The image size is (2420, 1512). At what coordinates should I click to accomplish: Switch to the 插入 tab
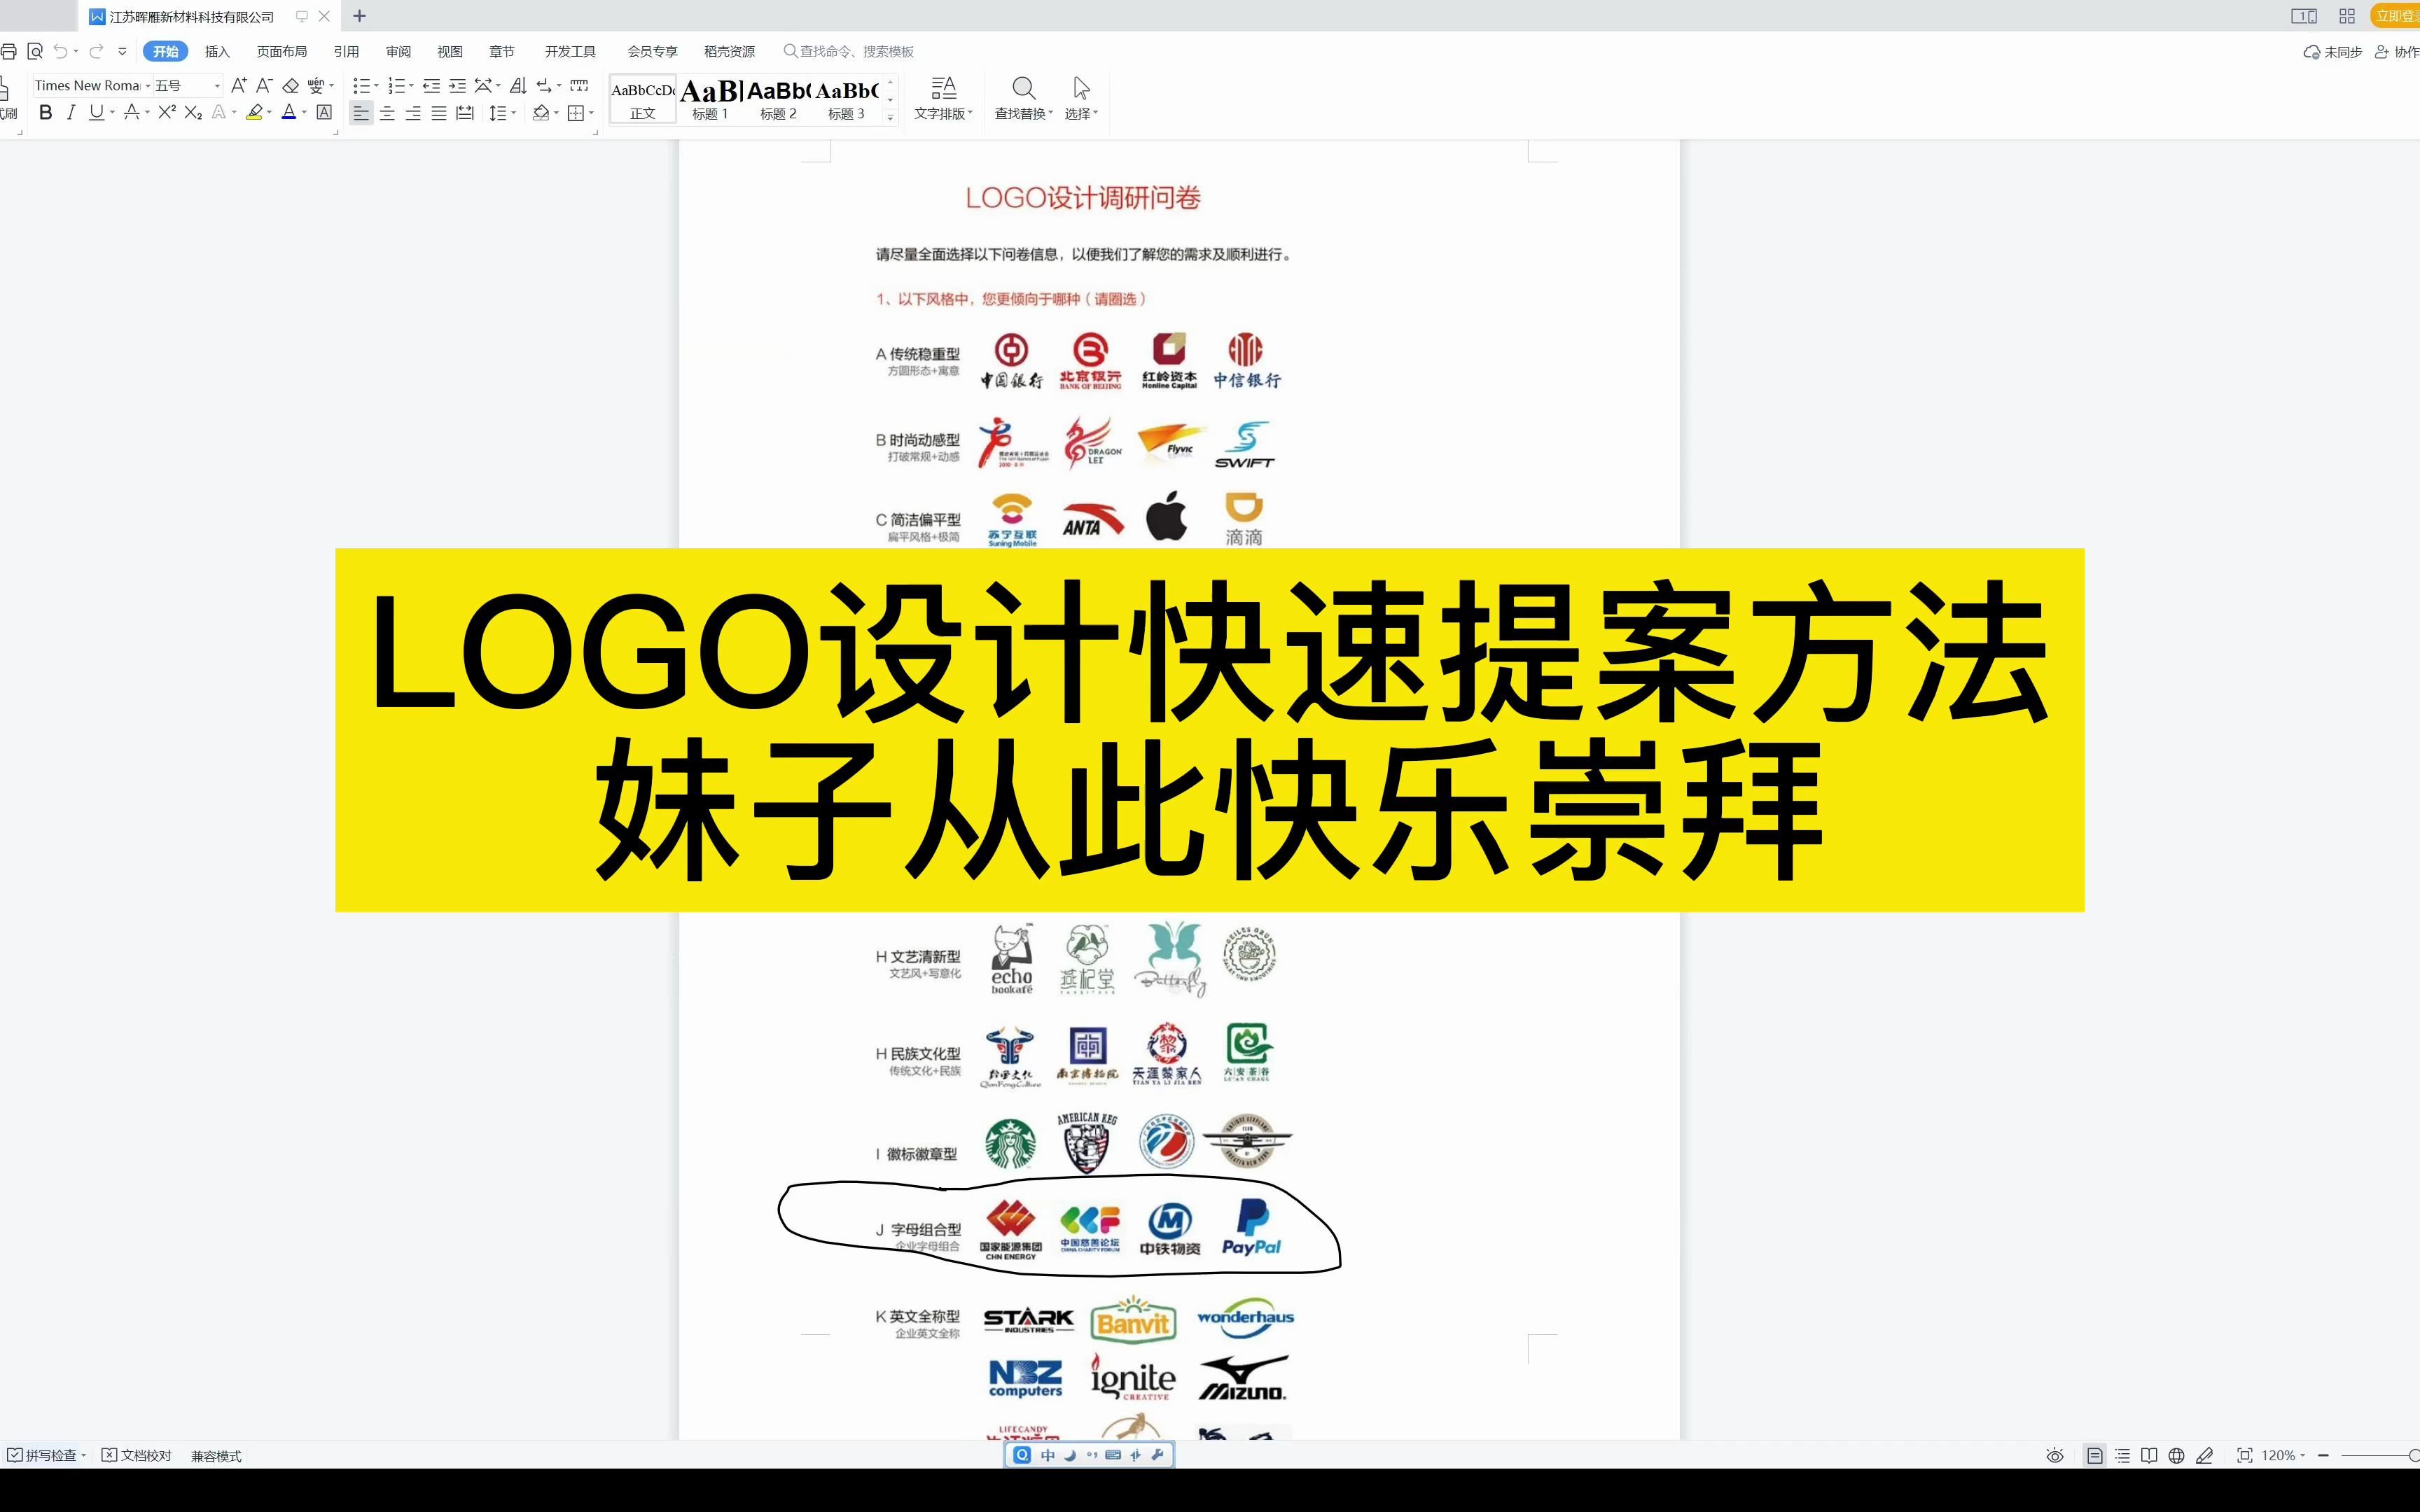point(217,51)
